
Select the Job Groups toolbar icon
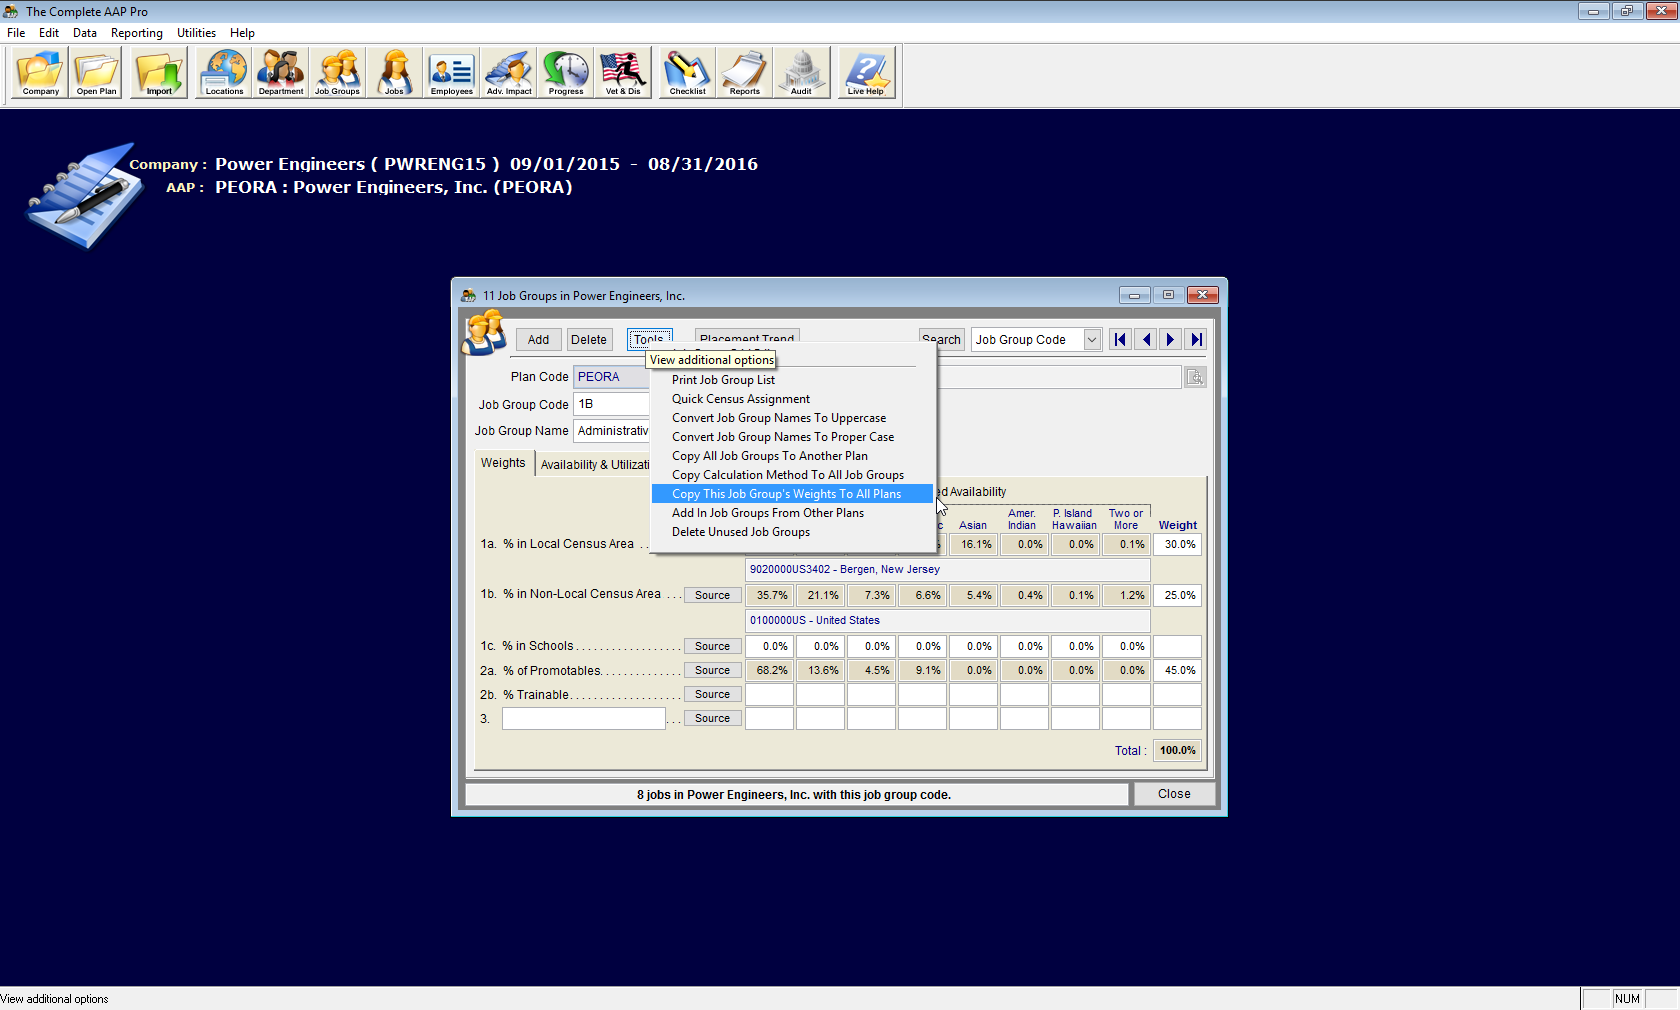pos(338,73)
